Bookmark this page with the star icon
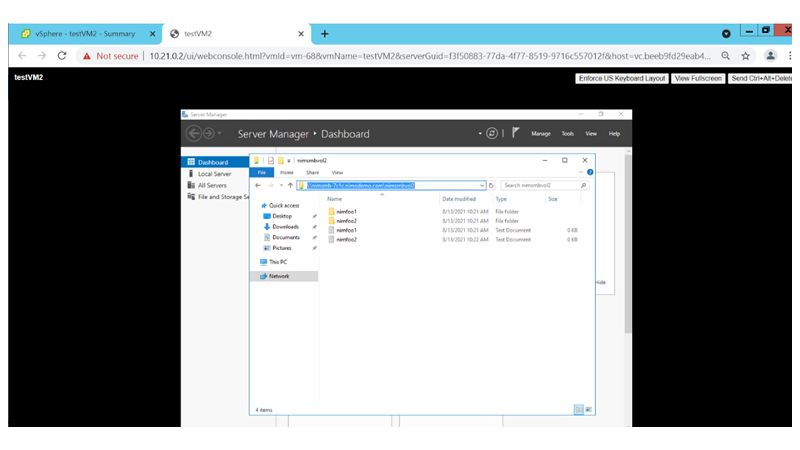The height and width of the screenshot is (450, 800). click(745, 56)
